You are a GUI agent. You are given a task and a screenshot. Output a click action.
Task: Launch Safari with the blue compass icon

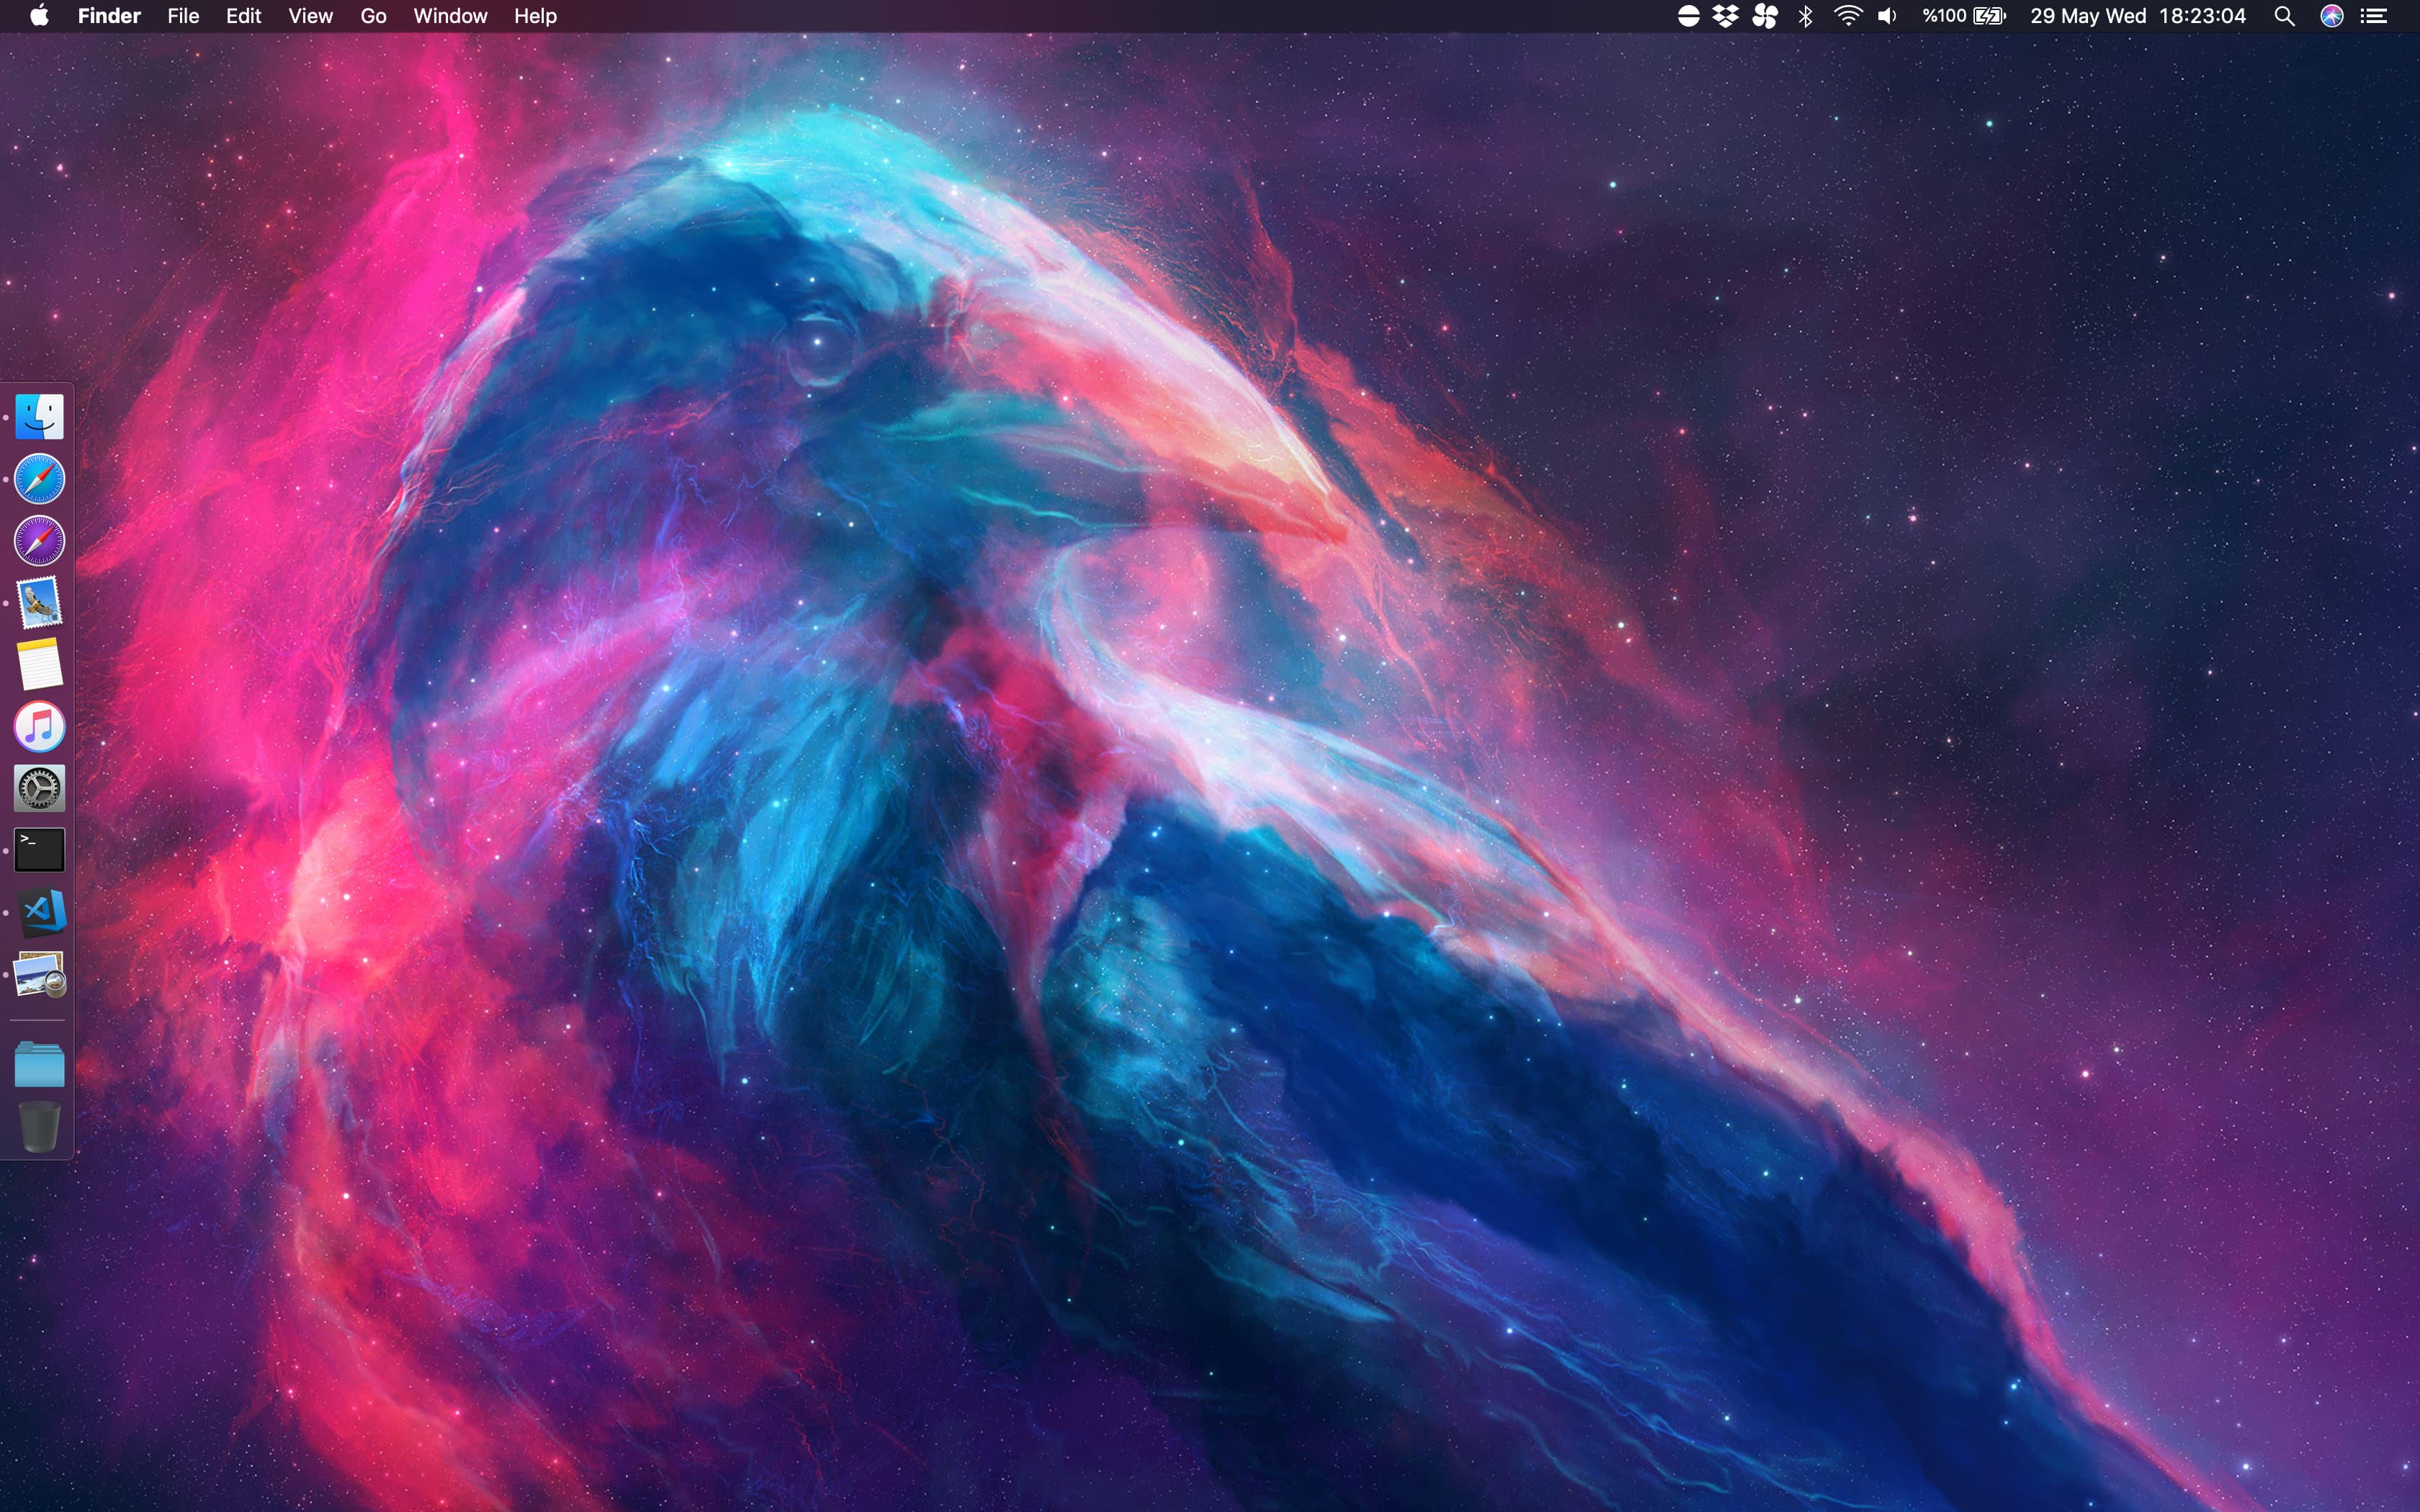[x=40, y=479]
